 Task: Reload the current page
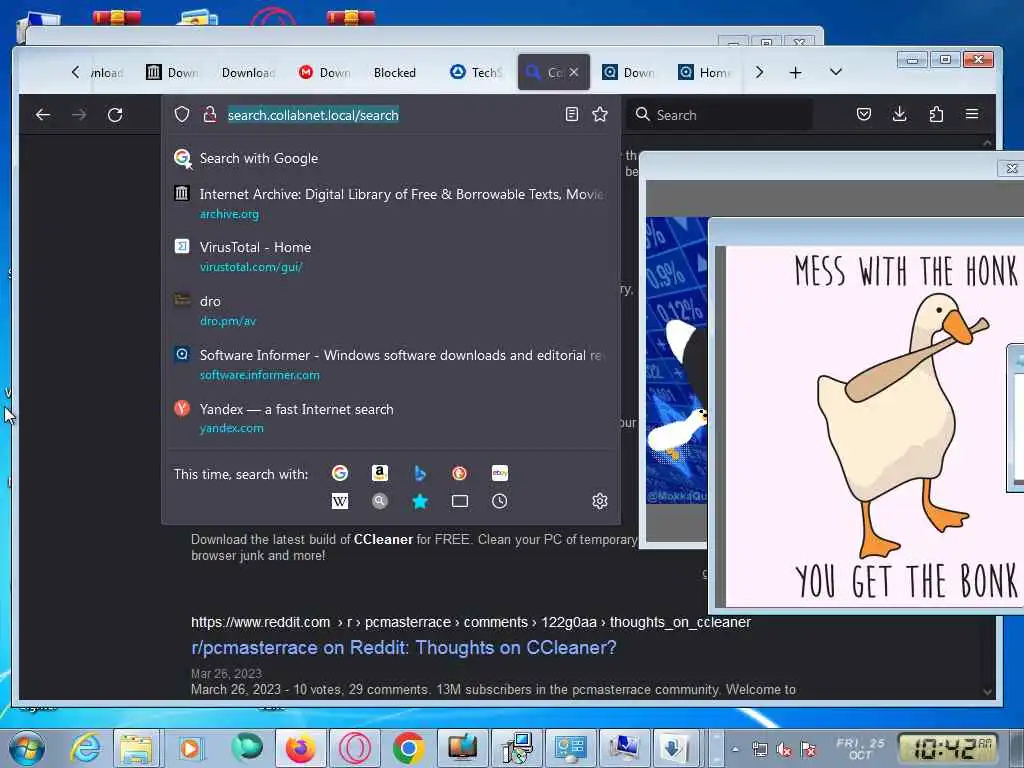(x=115, y=115)
